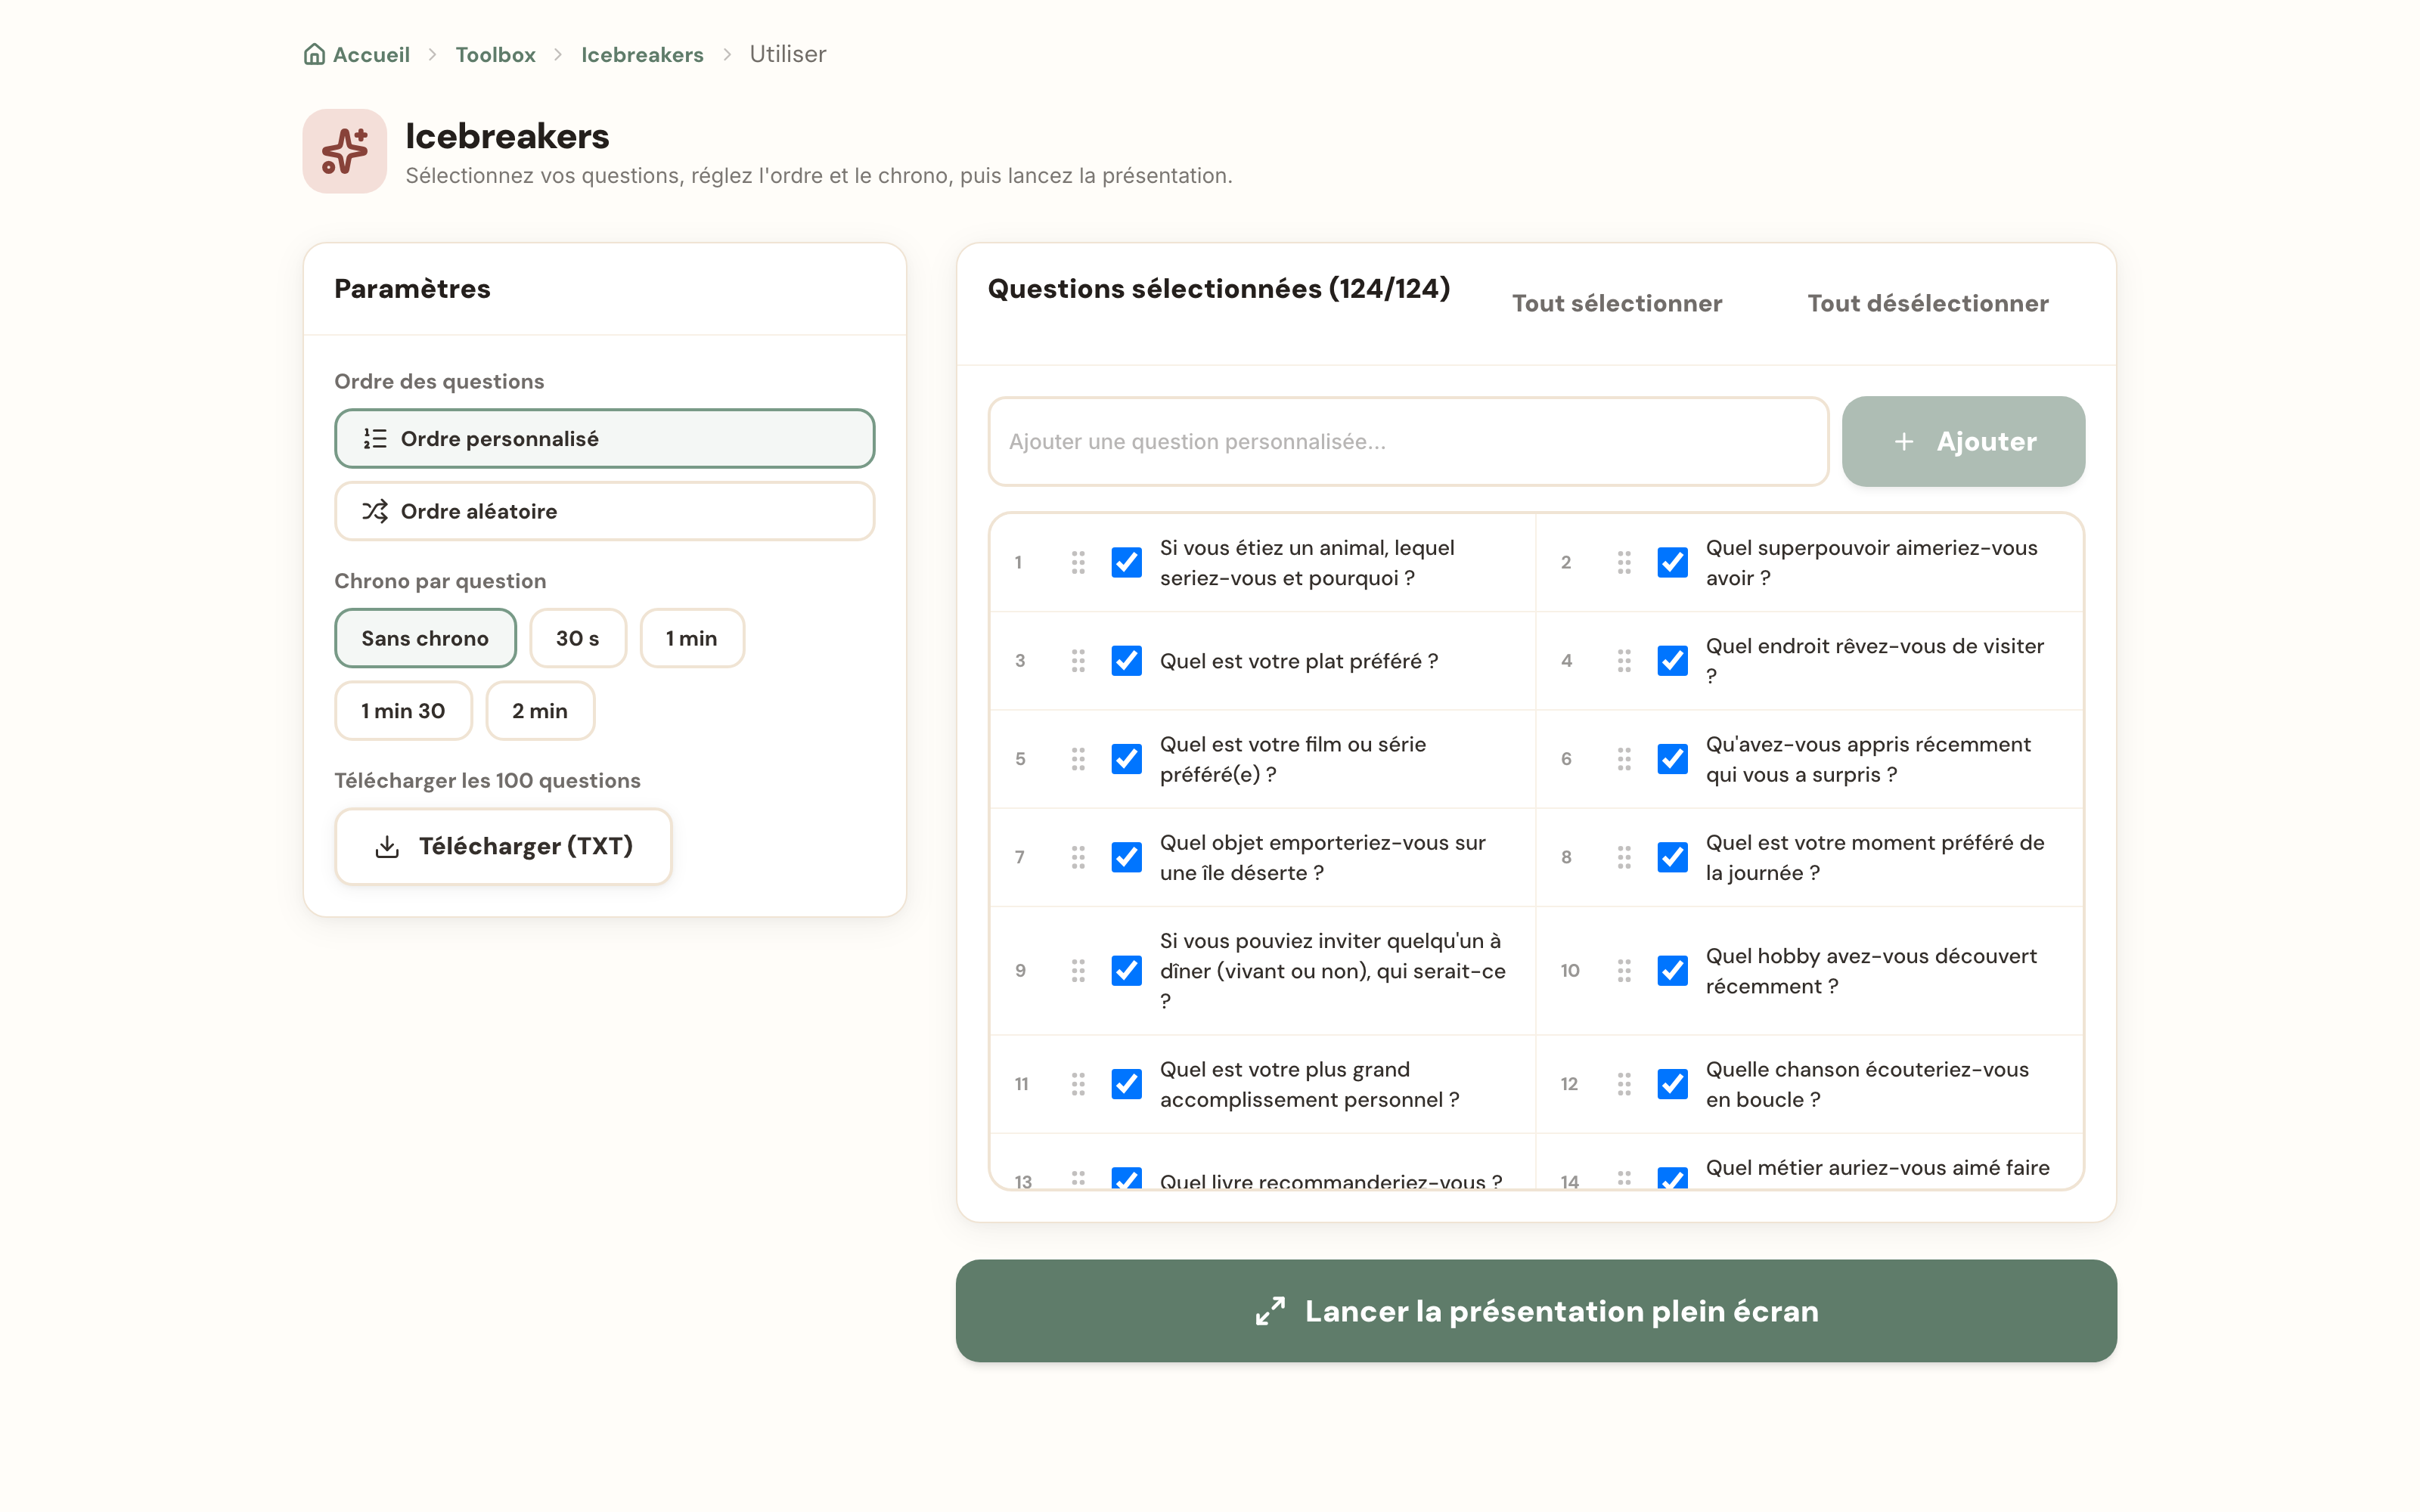Viewport: 2420px width, 1512px height.
Task: Set the timer to 1 min 30
Action: (x=403, y=711)
